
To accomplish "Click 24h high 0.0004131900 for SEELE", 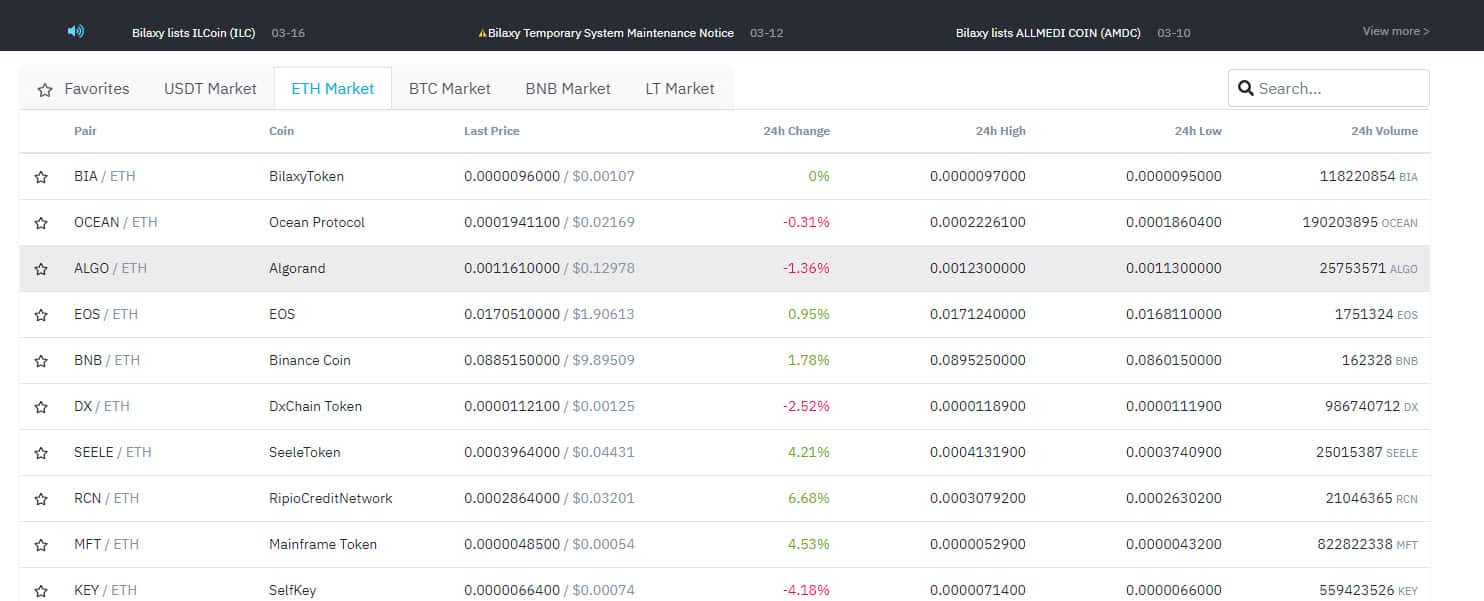I will tap(978, 452).
